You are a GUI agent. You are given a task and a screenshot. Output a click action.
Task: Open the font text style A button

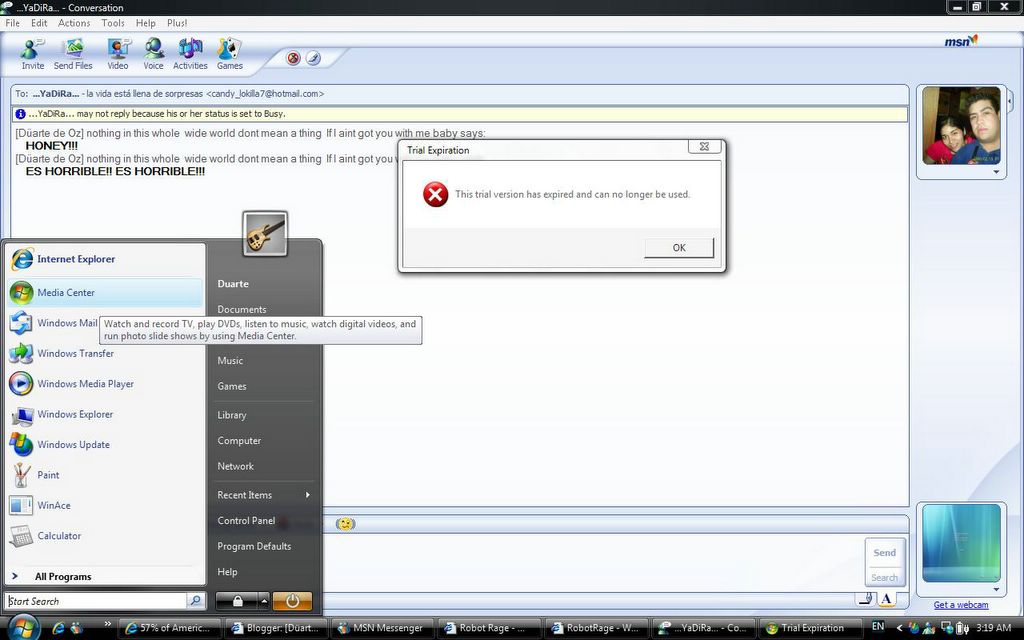[886, 599]
